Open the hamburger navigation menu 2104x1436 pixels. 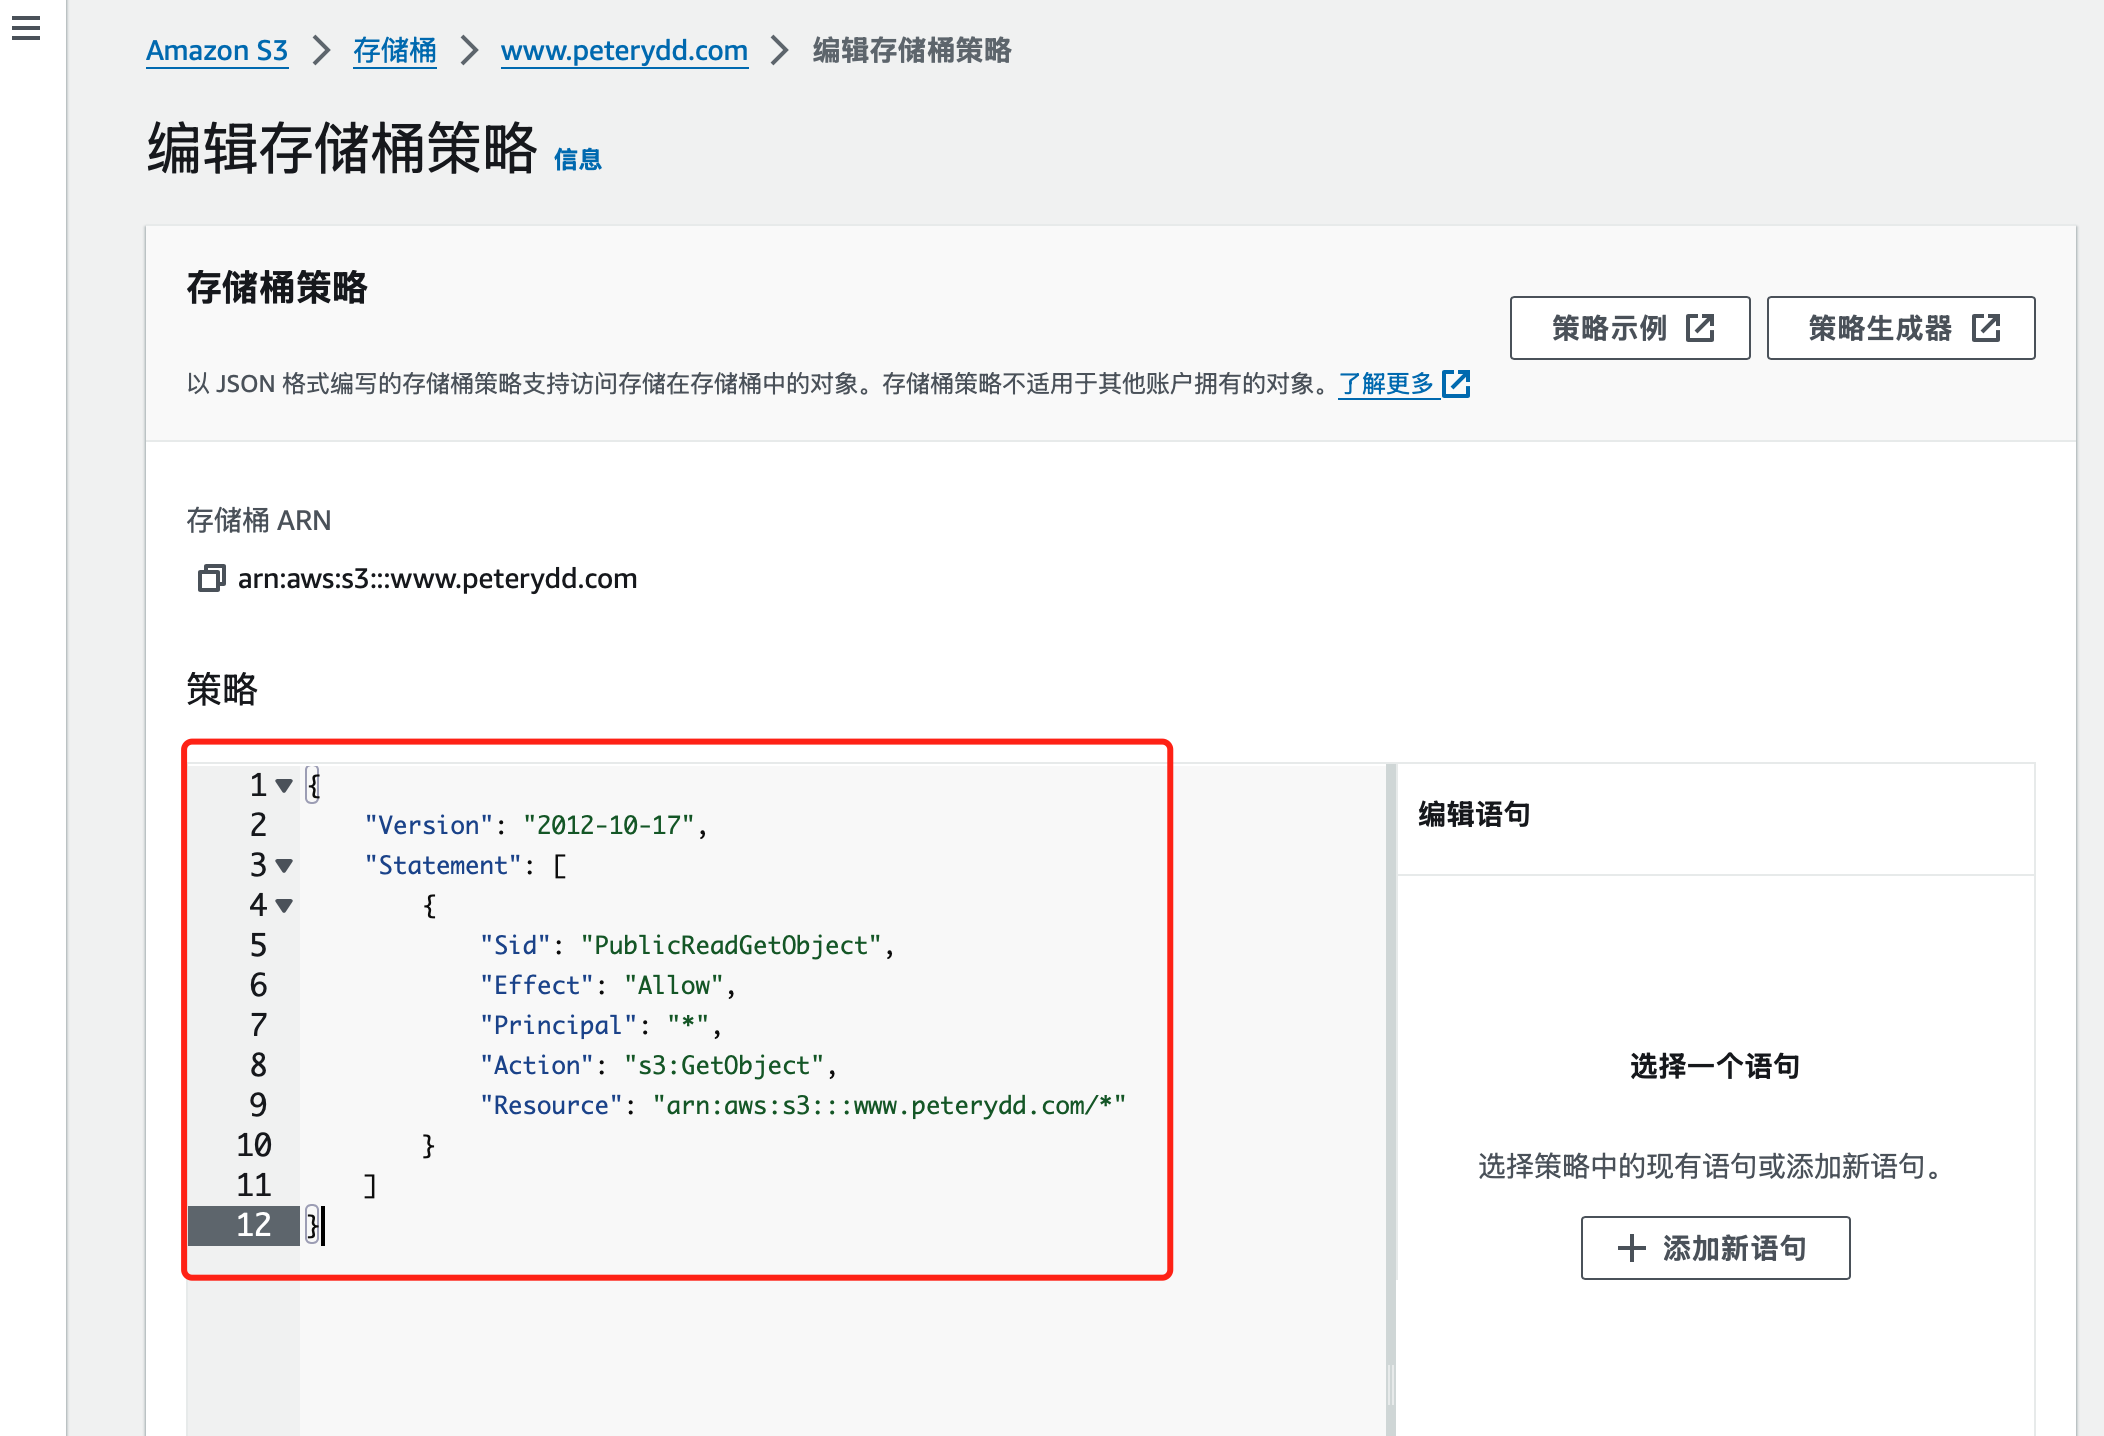tap(26, 28)
